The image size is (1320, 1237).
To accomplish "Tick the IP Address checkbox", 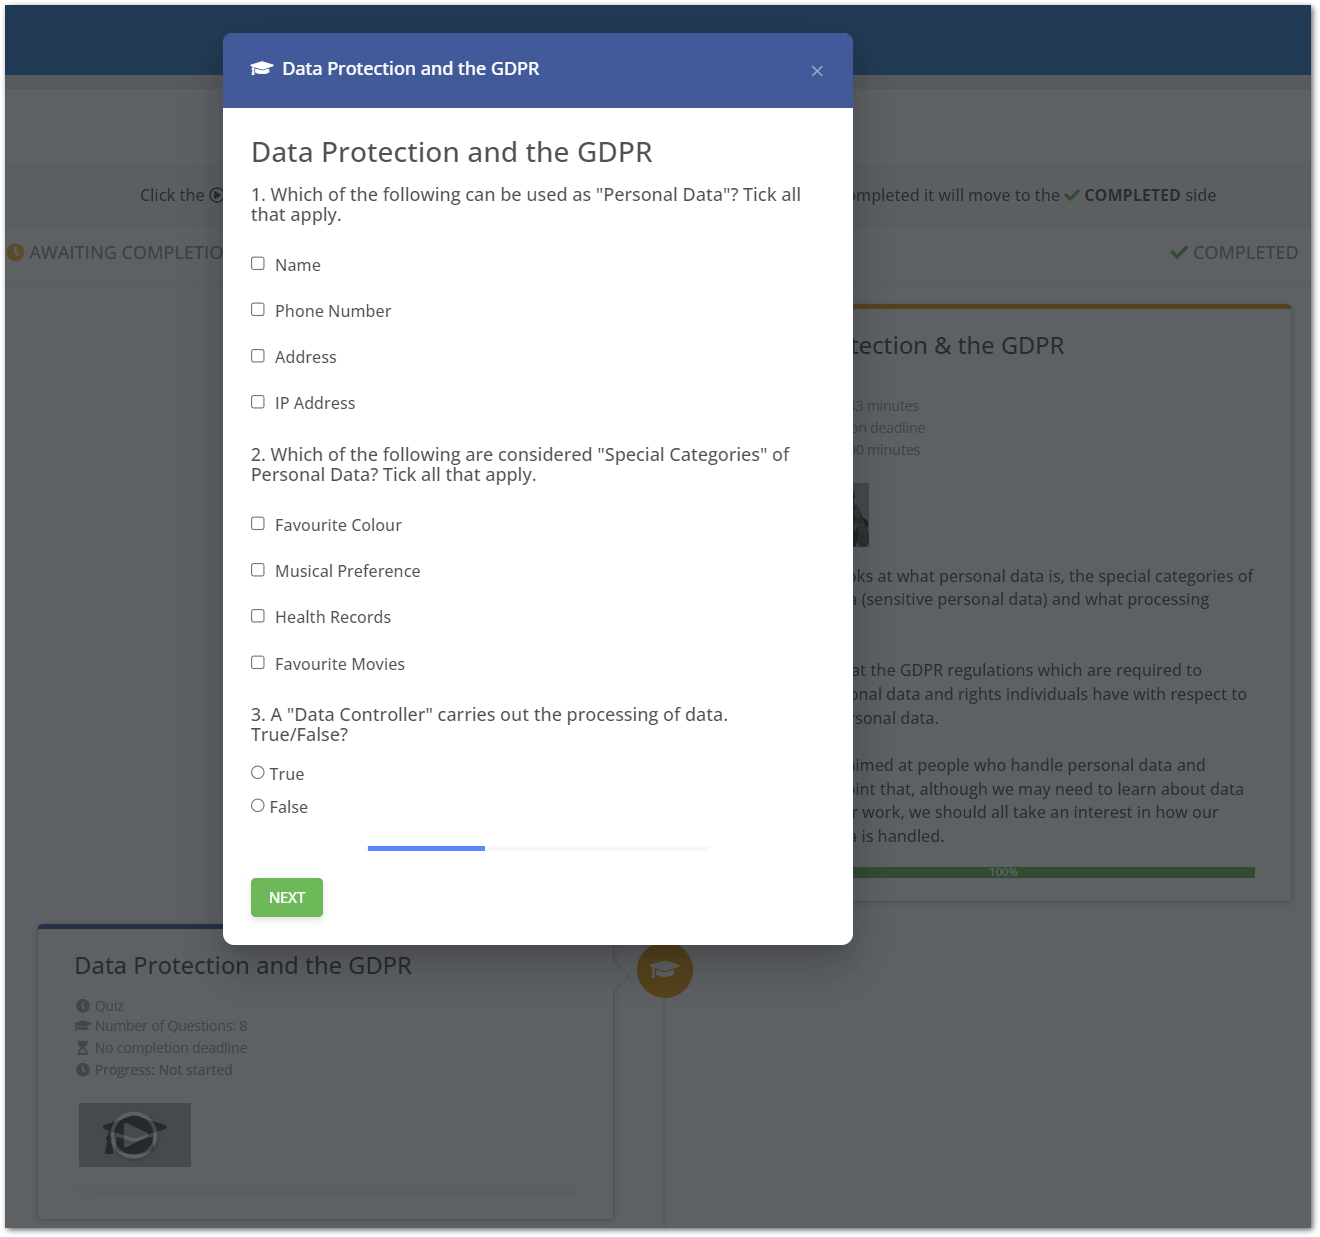I will [258, 402].
